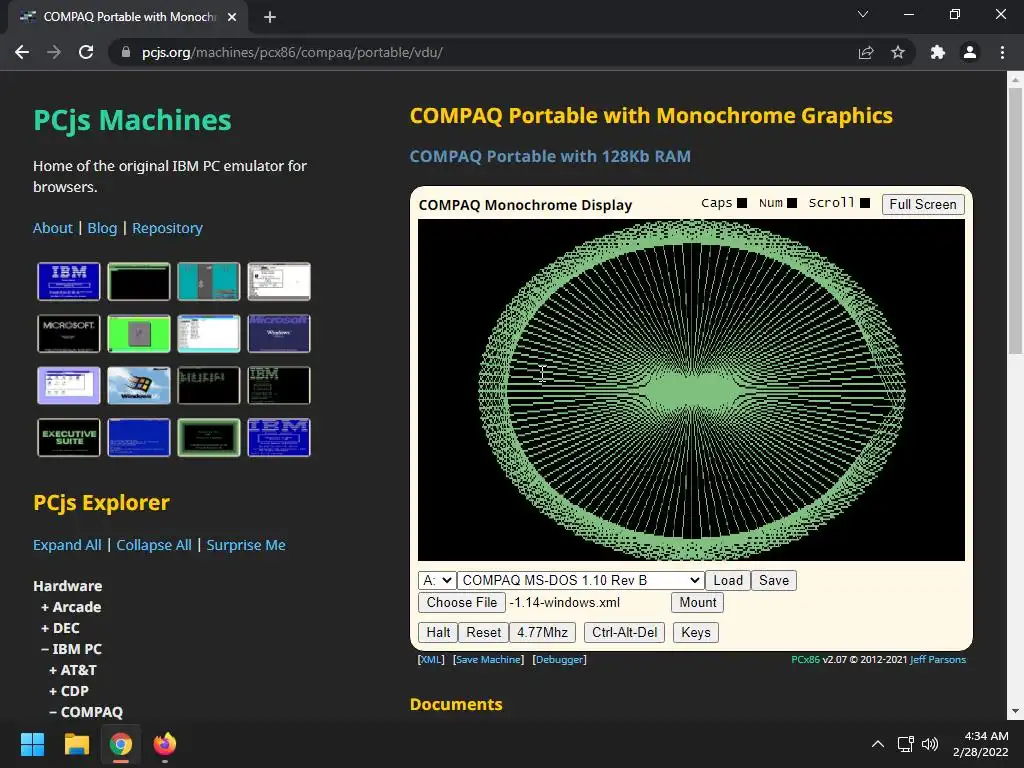The height and width of the screenshot is (768, 1024).
Task: Open the EXECUTIVE SUITE thumbnail
Action: 69,438
